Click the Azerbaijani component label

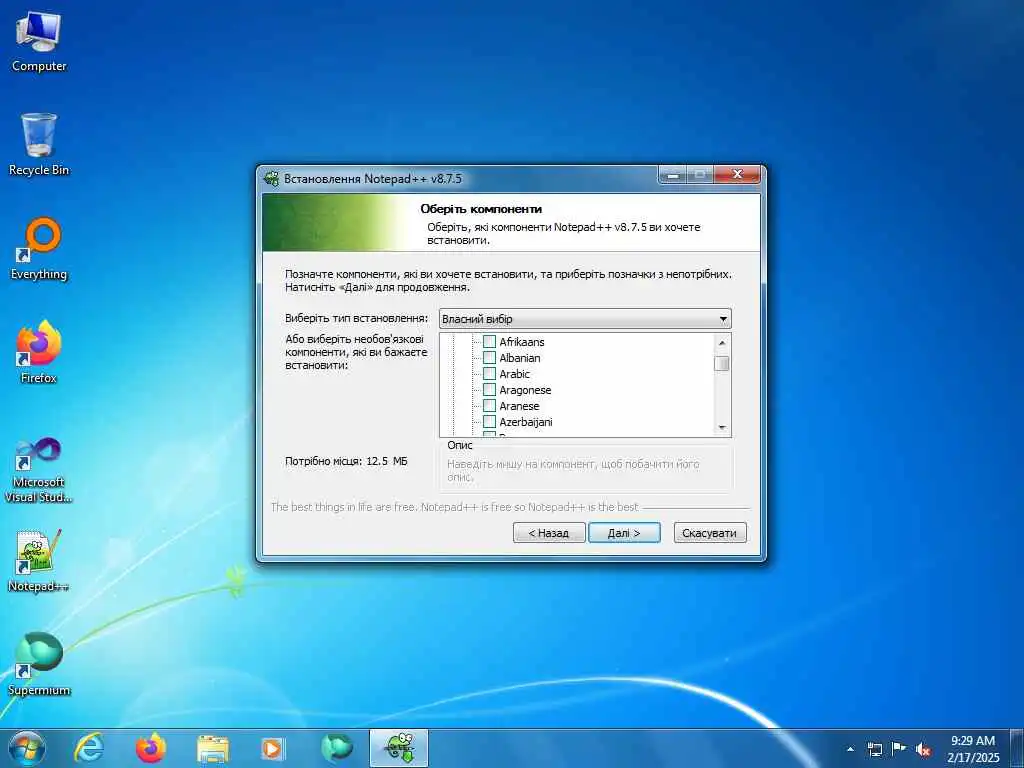526,422
